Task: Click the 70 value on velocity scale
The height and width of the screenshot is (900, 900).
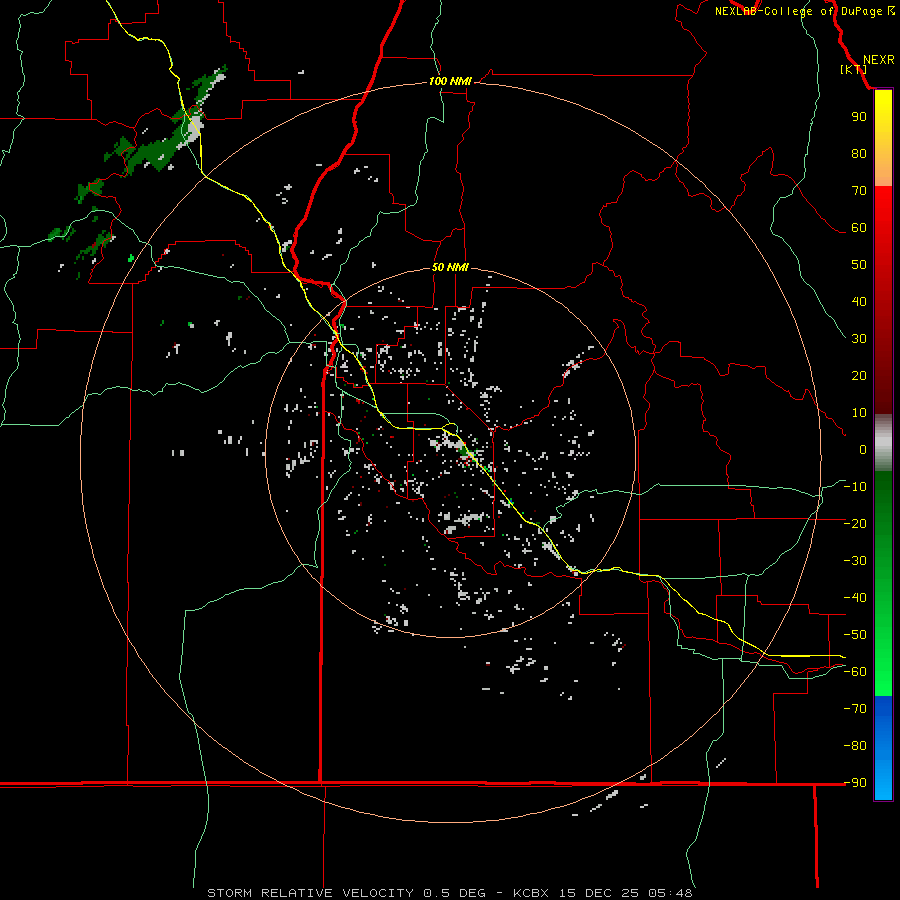Action: pos(859,191)
